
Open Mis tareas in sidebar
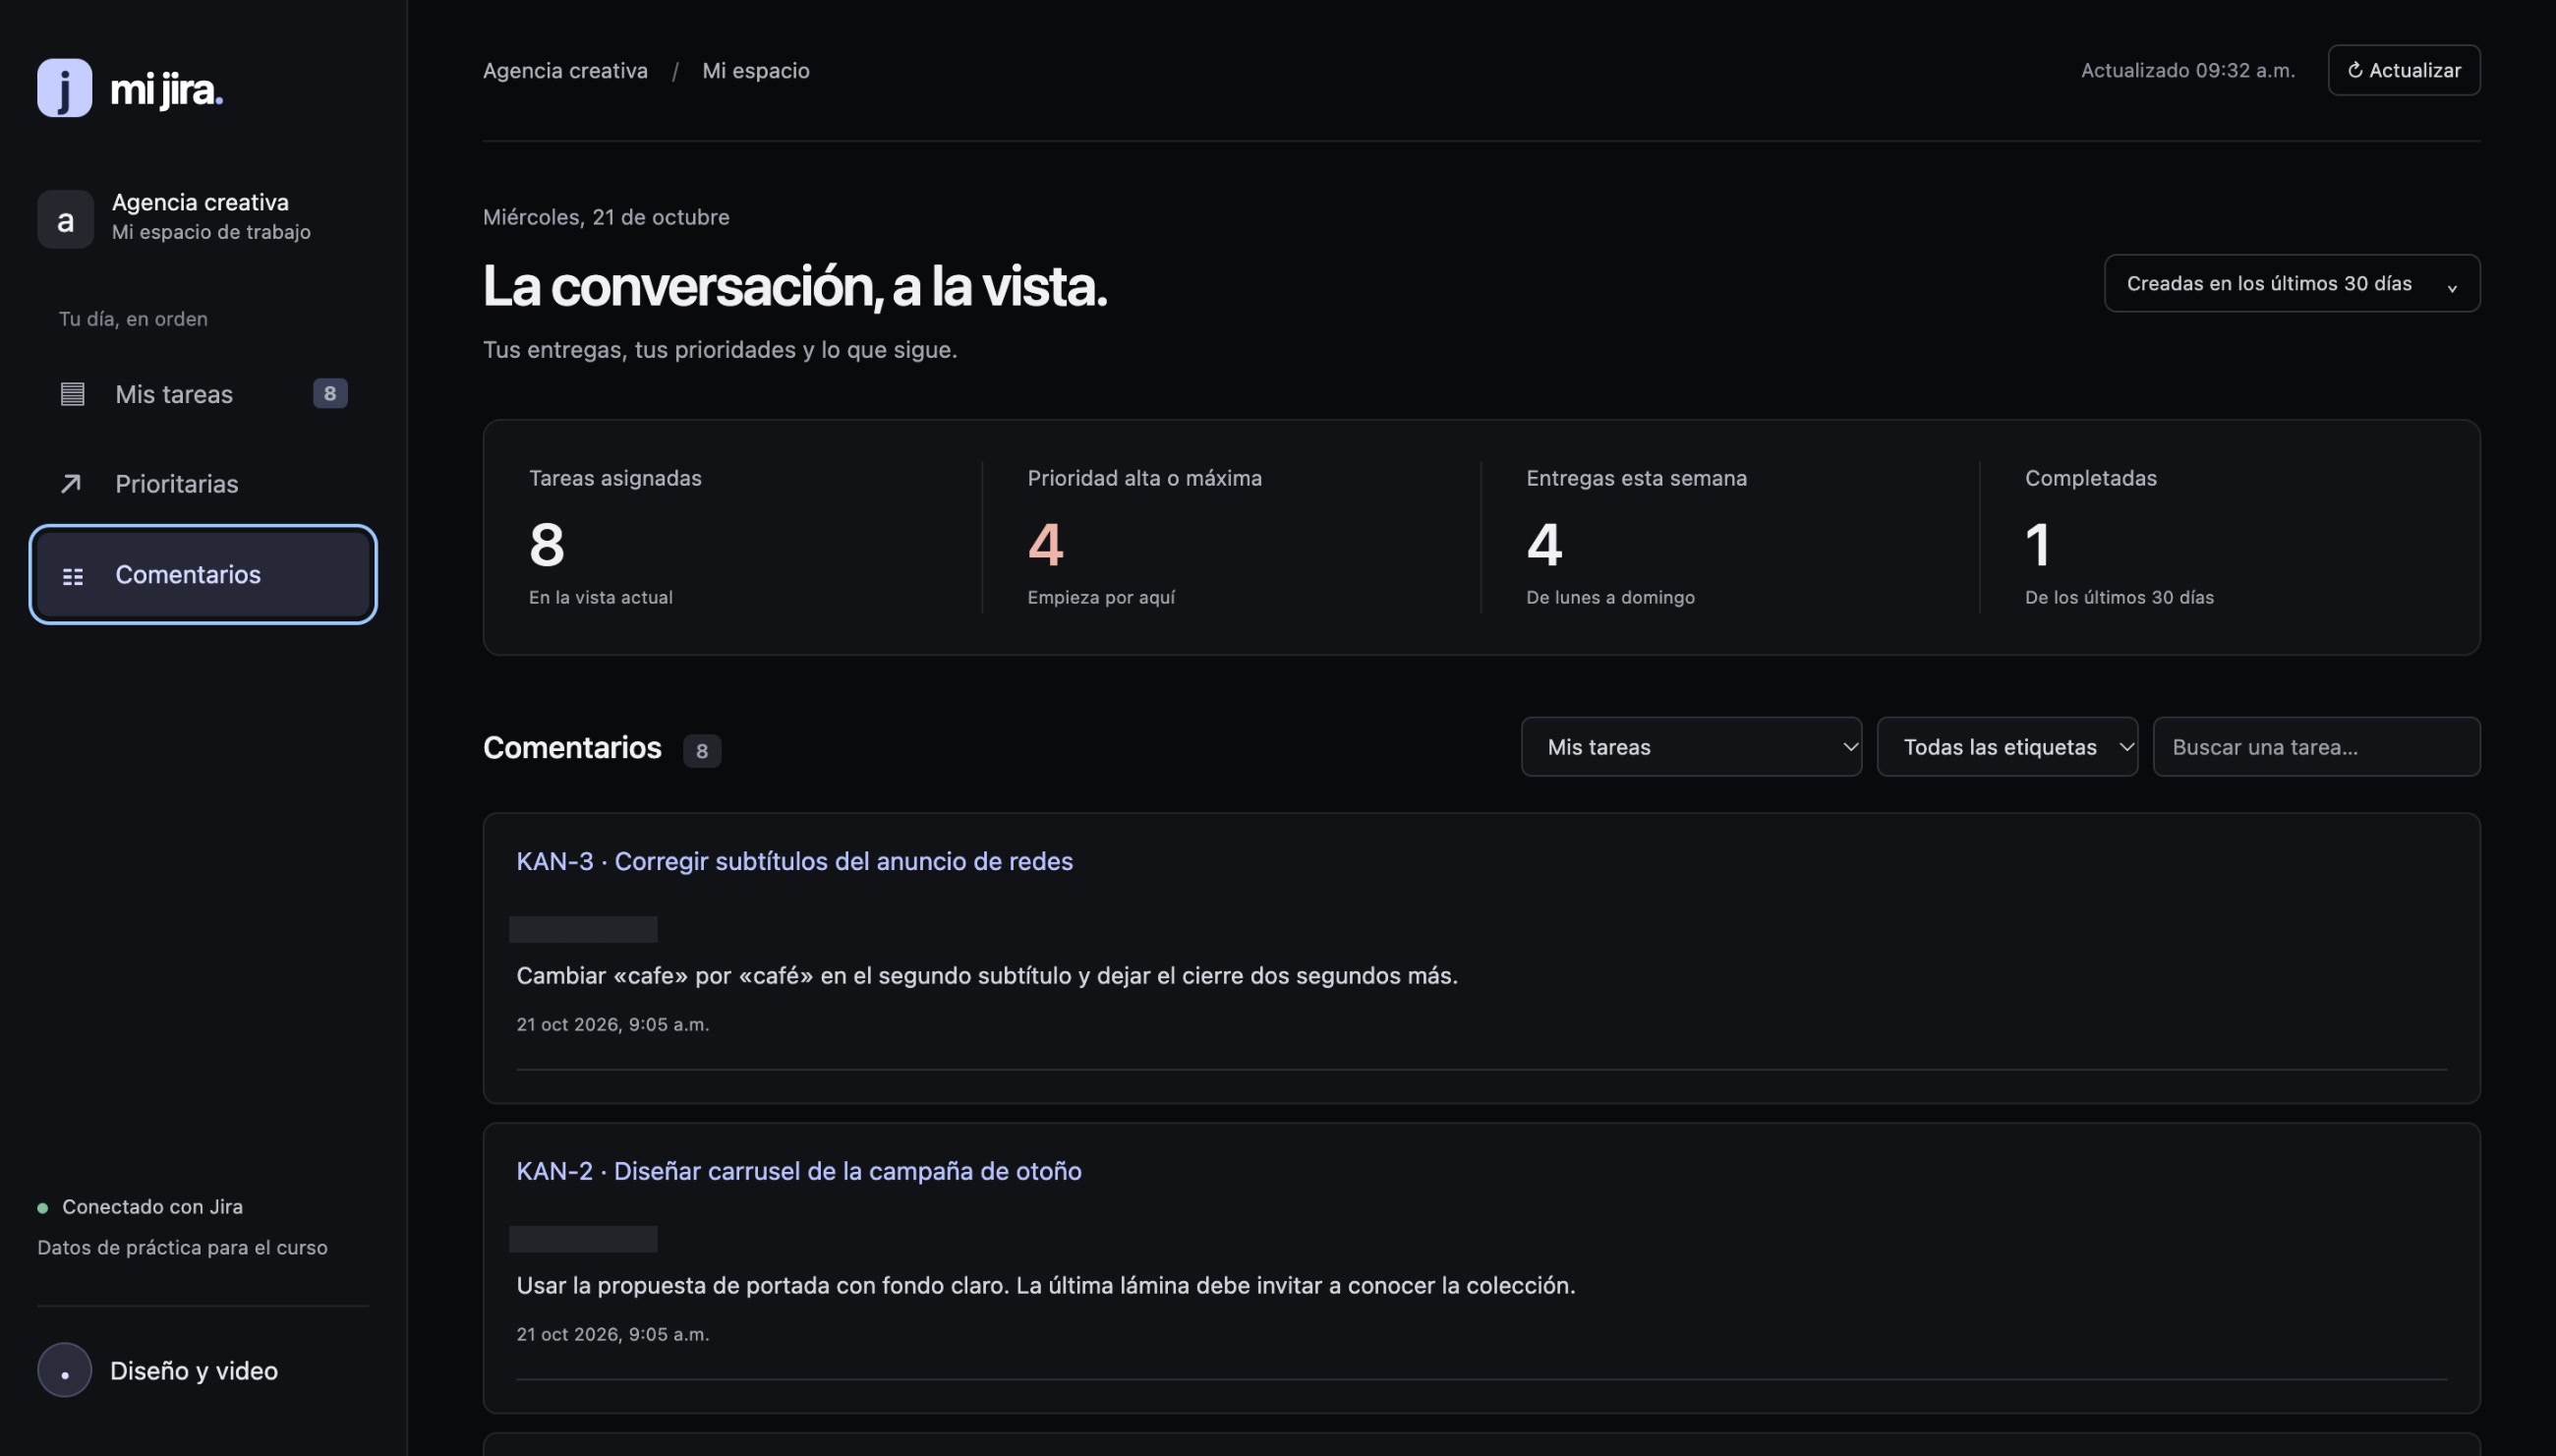pyautogui.click(x=203, y=394)
